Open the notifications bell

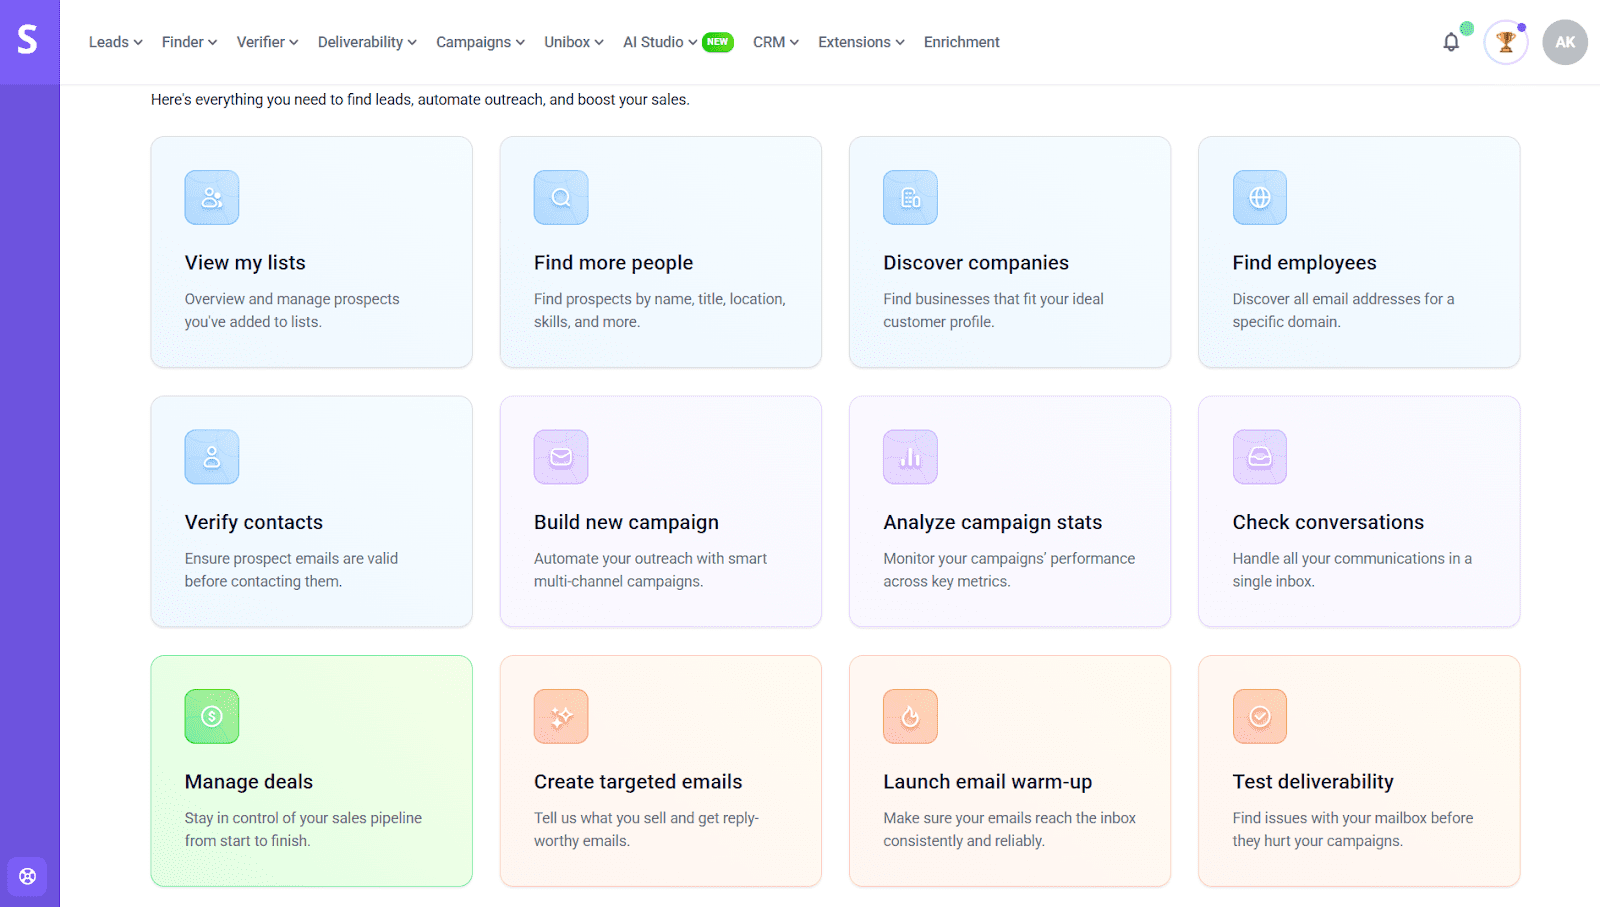click(x=1451, y=42)
